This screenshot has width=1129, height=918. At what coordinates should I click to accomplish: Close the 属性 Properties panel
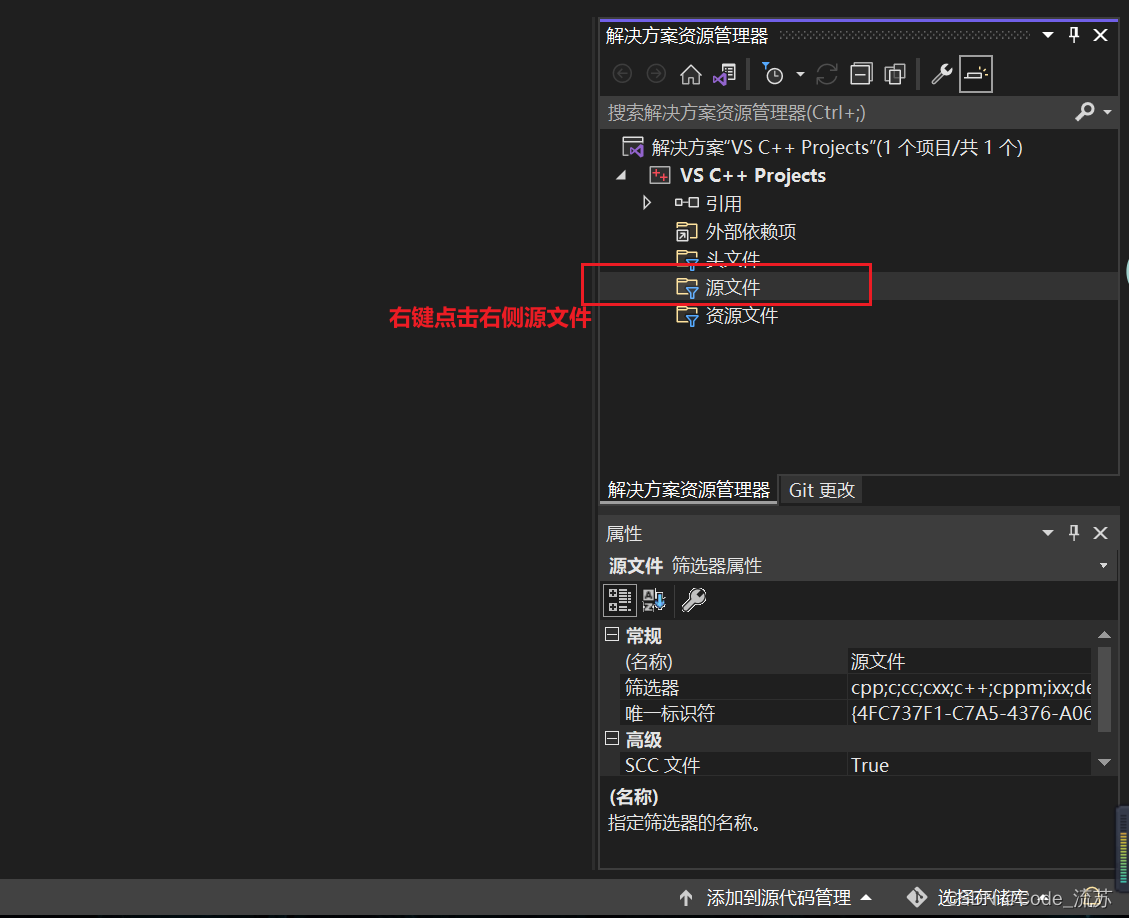click(x=1100, y=533)
